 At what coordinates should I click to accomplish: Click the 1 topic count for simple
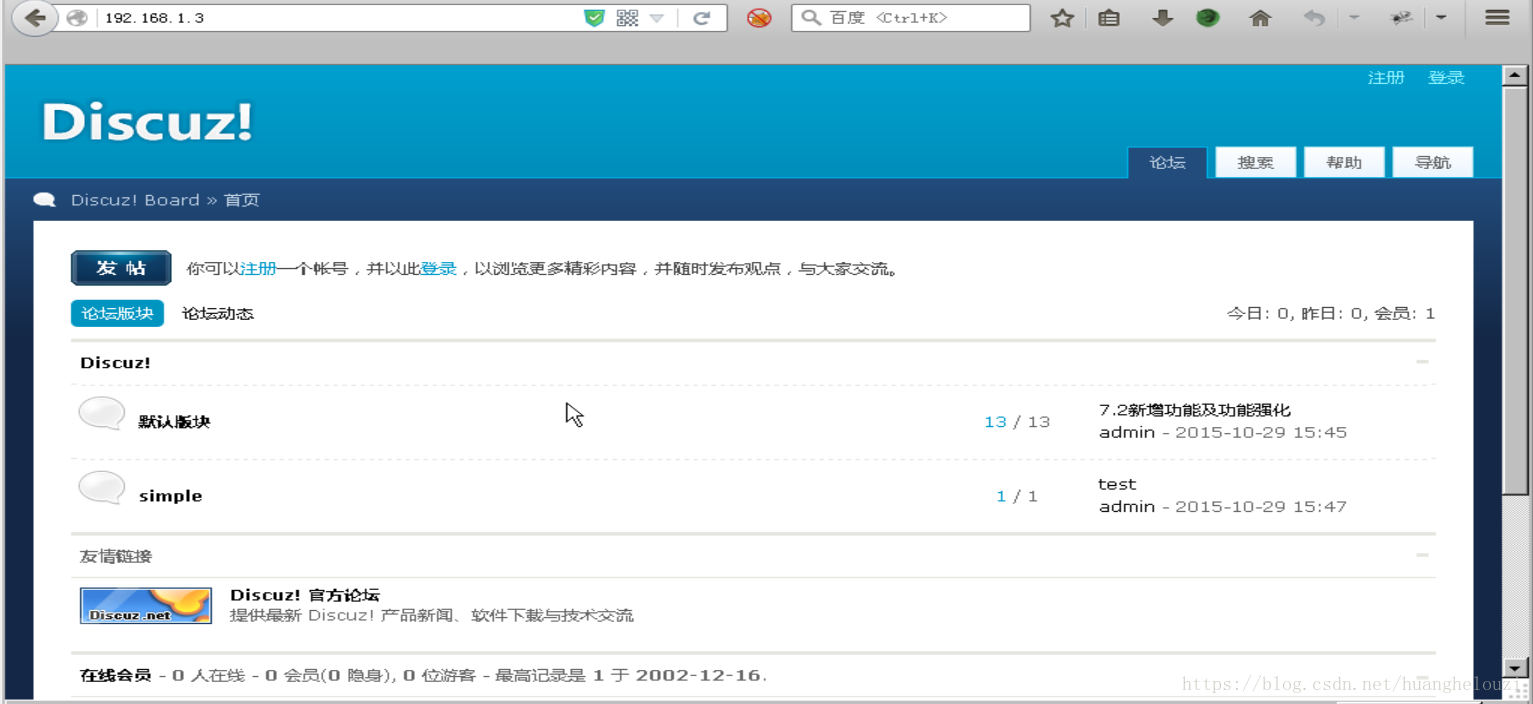tap(1001, 496)
